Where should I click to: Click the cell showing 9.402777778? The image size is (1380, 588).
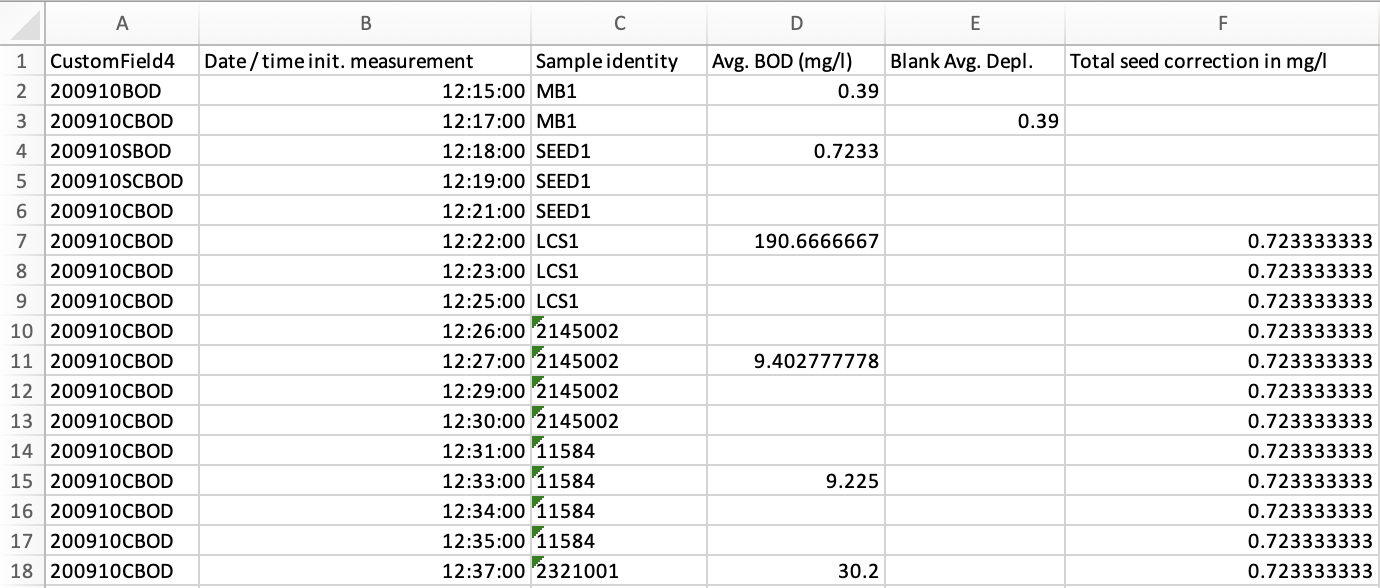click(796, 360)
